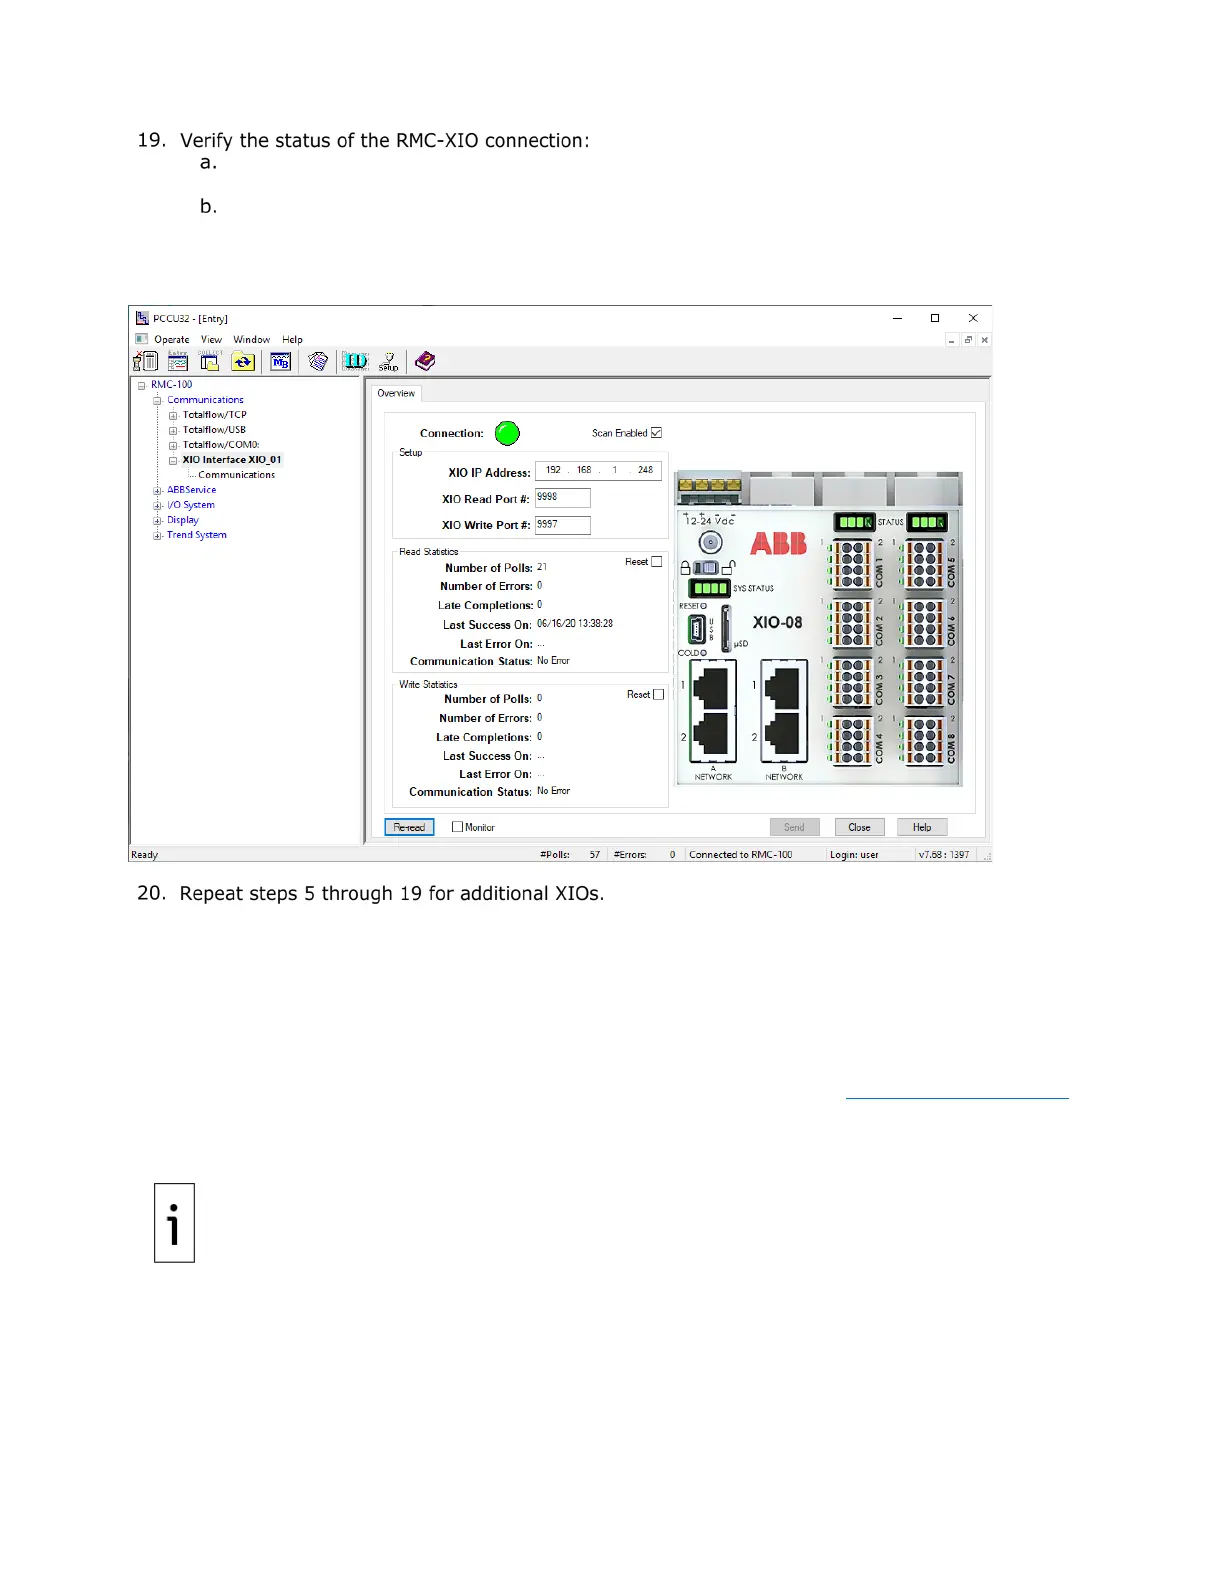
Task: Click the yellow folder file utilities icon
Action: click(x=243, y=361)
